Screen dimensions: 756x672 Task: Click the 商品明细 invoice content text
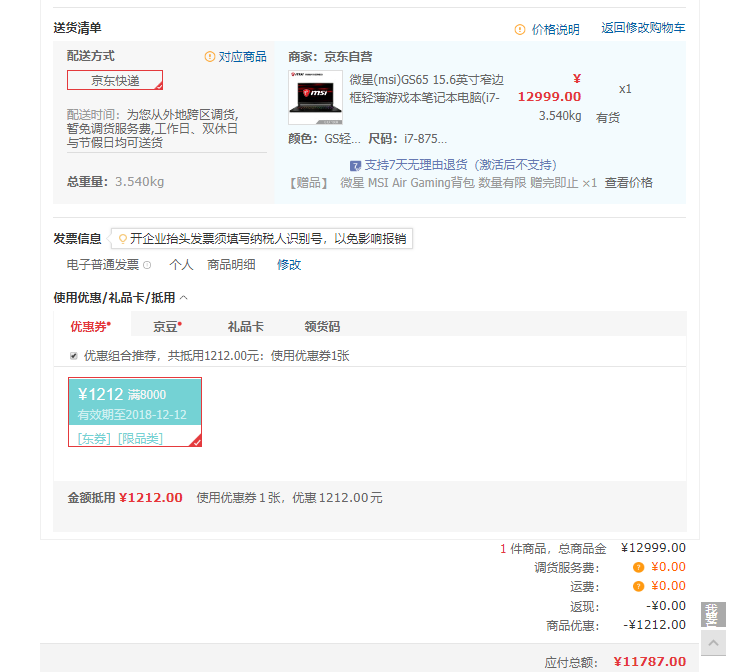(x=231, y=265)
